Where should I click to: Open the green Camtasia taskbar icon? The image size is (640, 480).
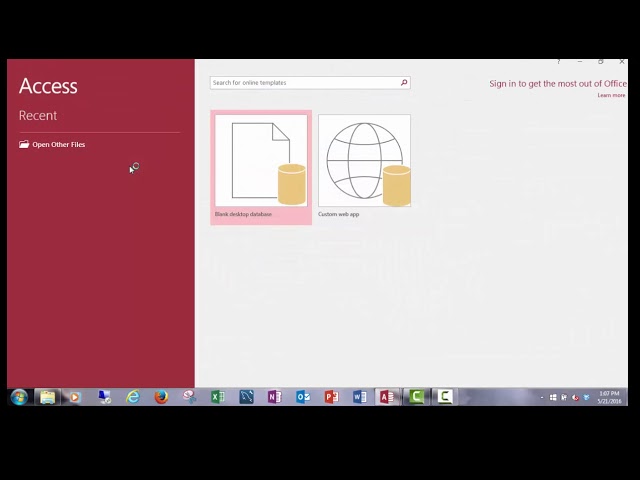[x=416, y=397]
